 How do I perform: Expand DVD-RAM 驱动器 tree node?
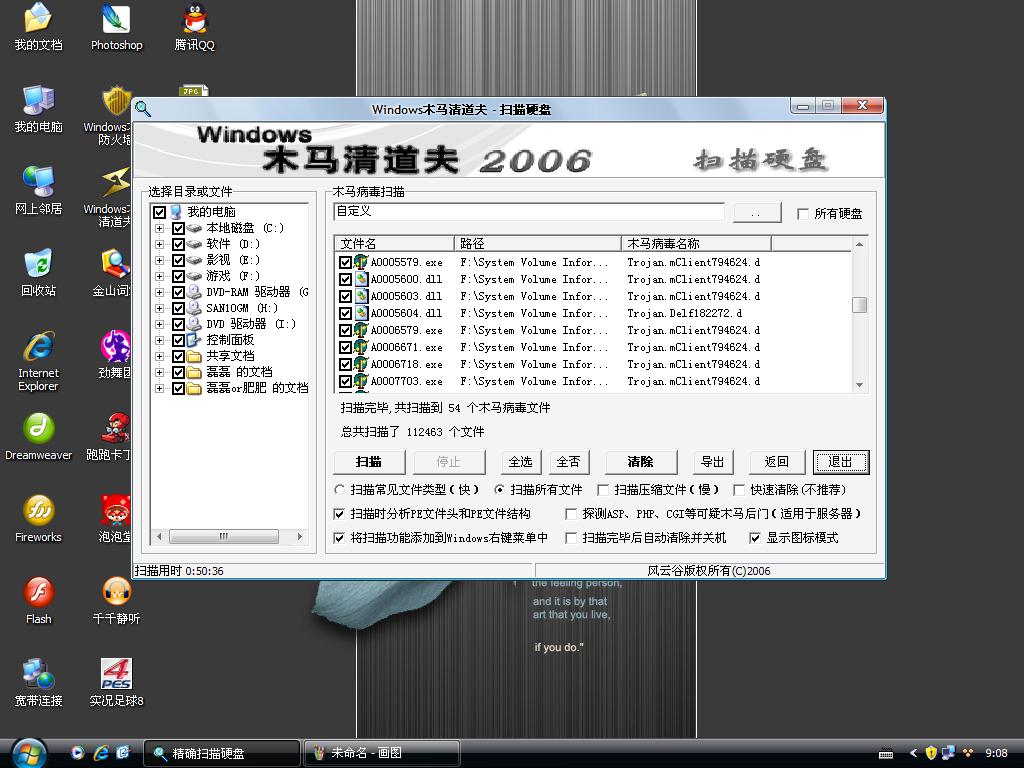[159, 292]
